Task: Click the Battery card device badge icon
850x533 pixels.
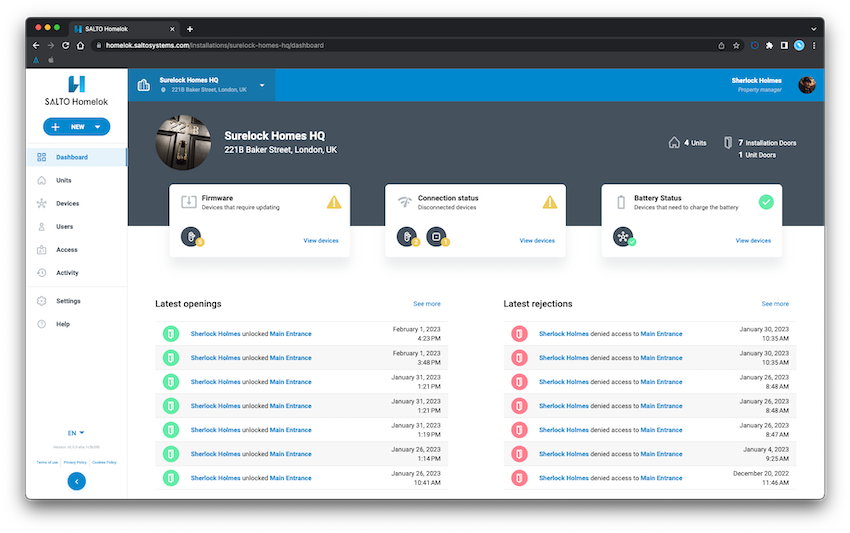Action: tap(624, 237)
